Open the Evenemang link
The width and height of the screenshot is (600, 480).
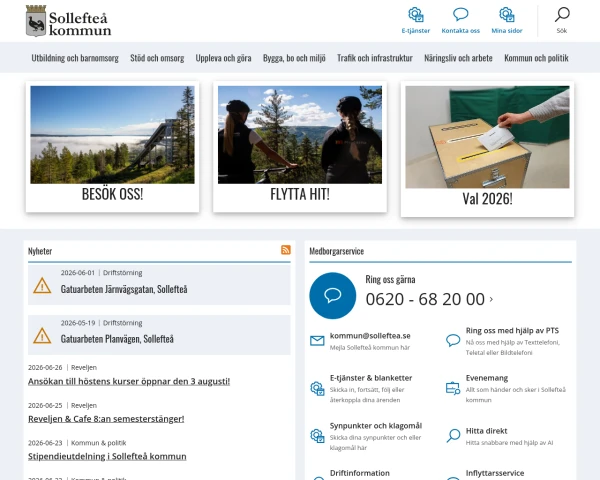(x=487, y=378)
